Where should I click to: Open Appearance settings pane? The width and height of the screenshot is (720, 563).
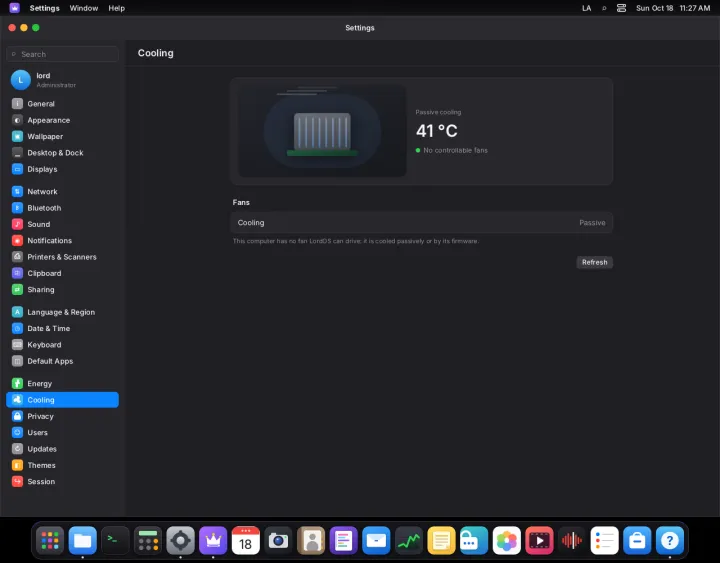tap(62, 120)
